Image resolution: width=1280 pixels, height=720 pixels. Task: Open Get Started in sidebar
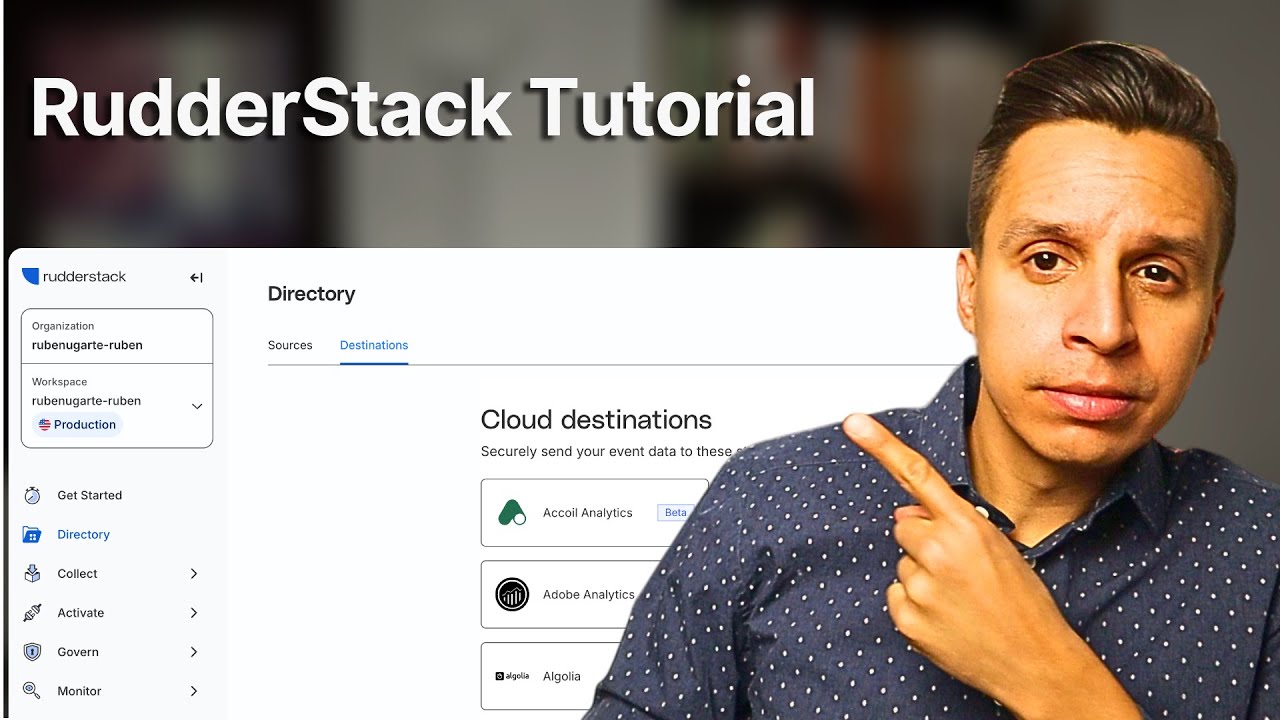[x=89, y=495]
